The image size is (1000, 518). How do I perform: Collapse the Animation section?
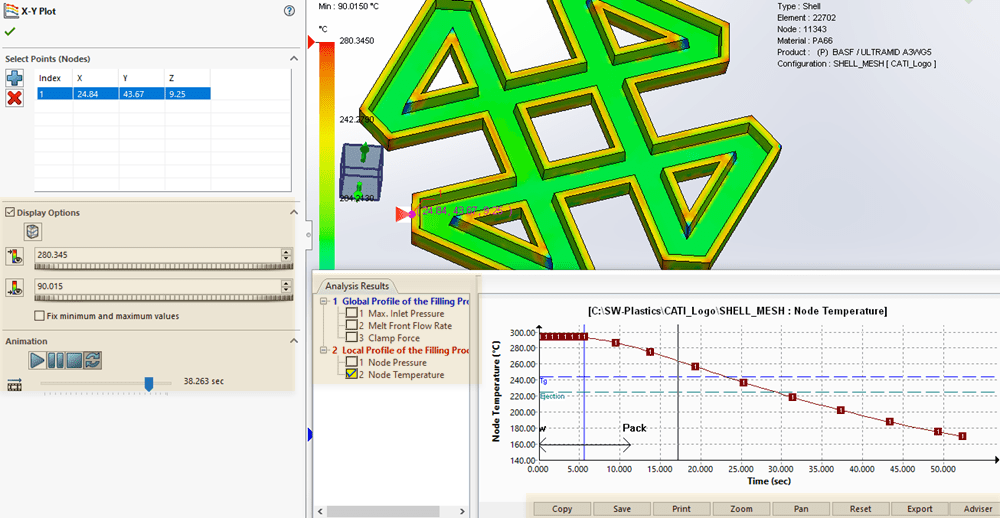point(294,341)
